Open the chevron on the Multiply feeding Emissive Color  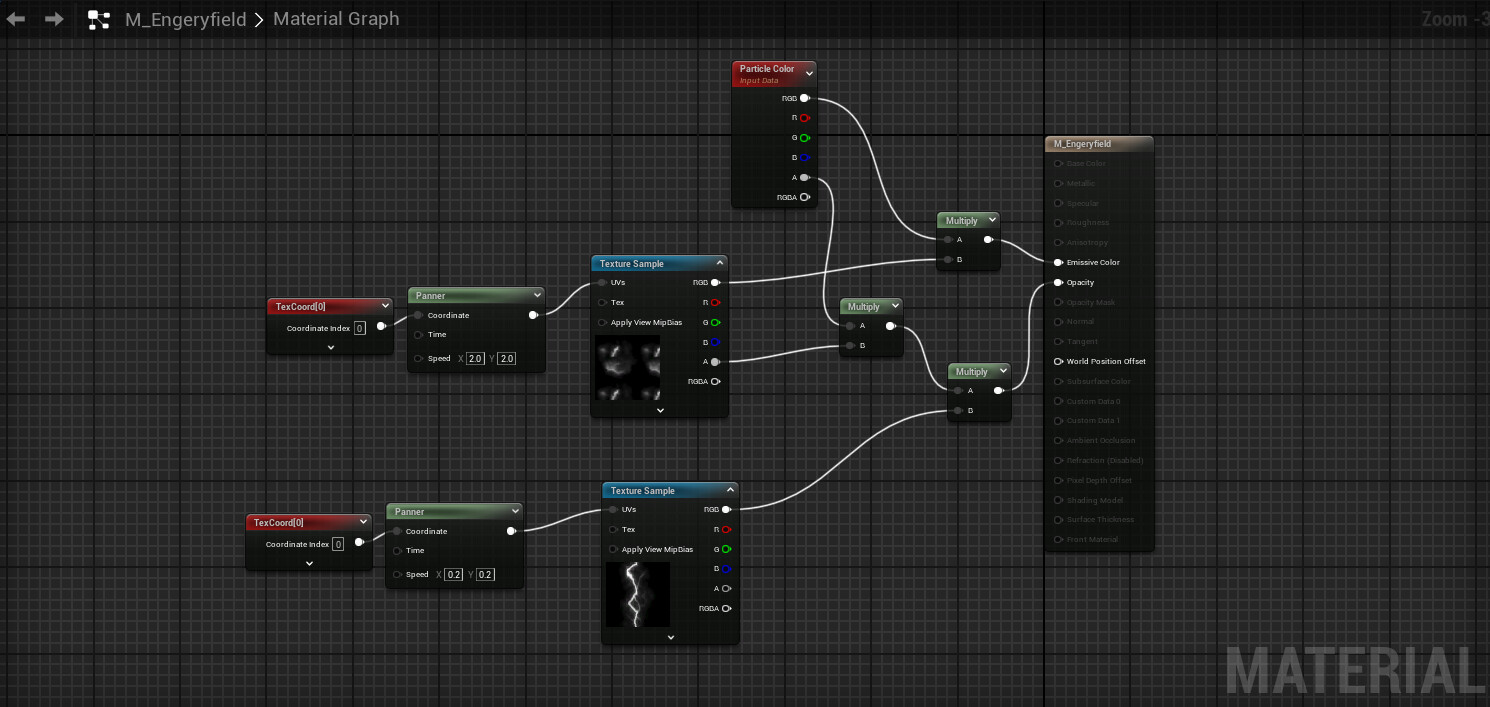pos(992,220)
